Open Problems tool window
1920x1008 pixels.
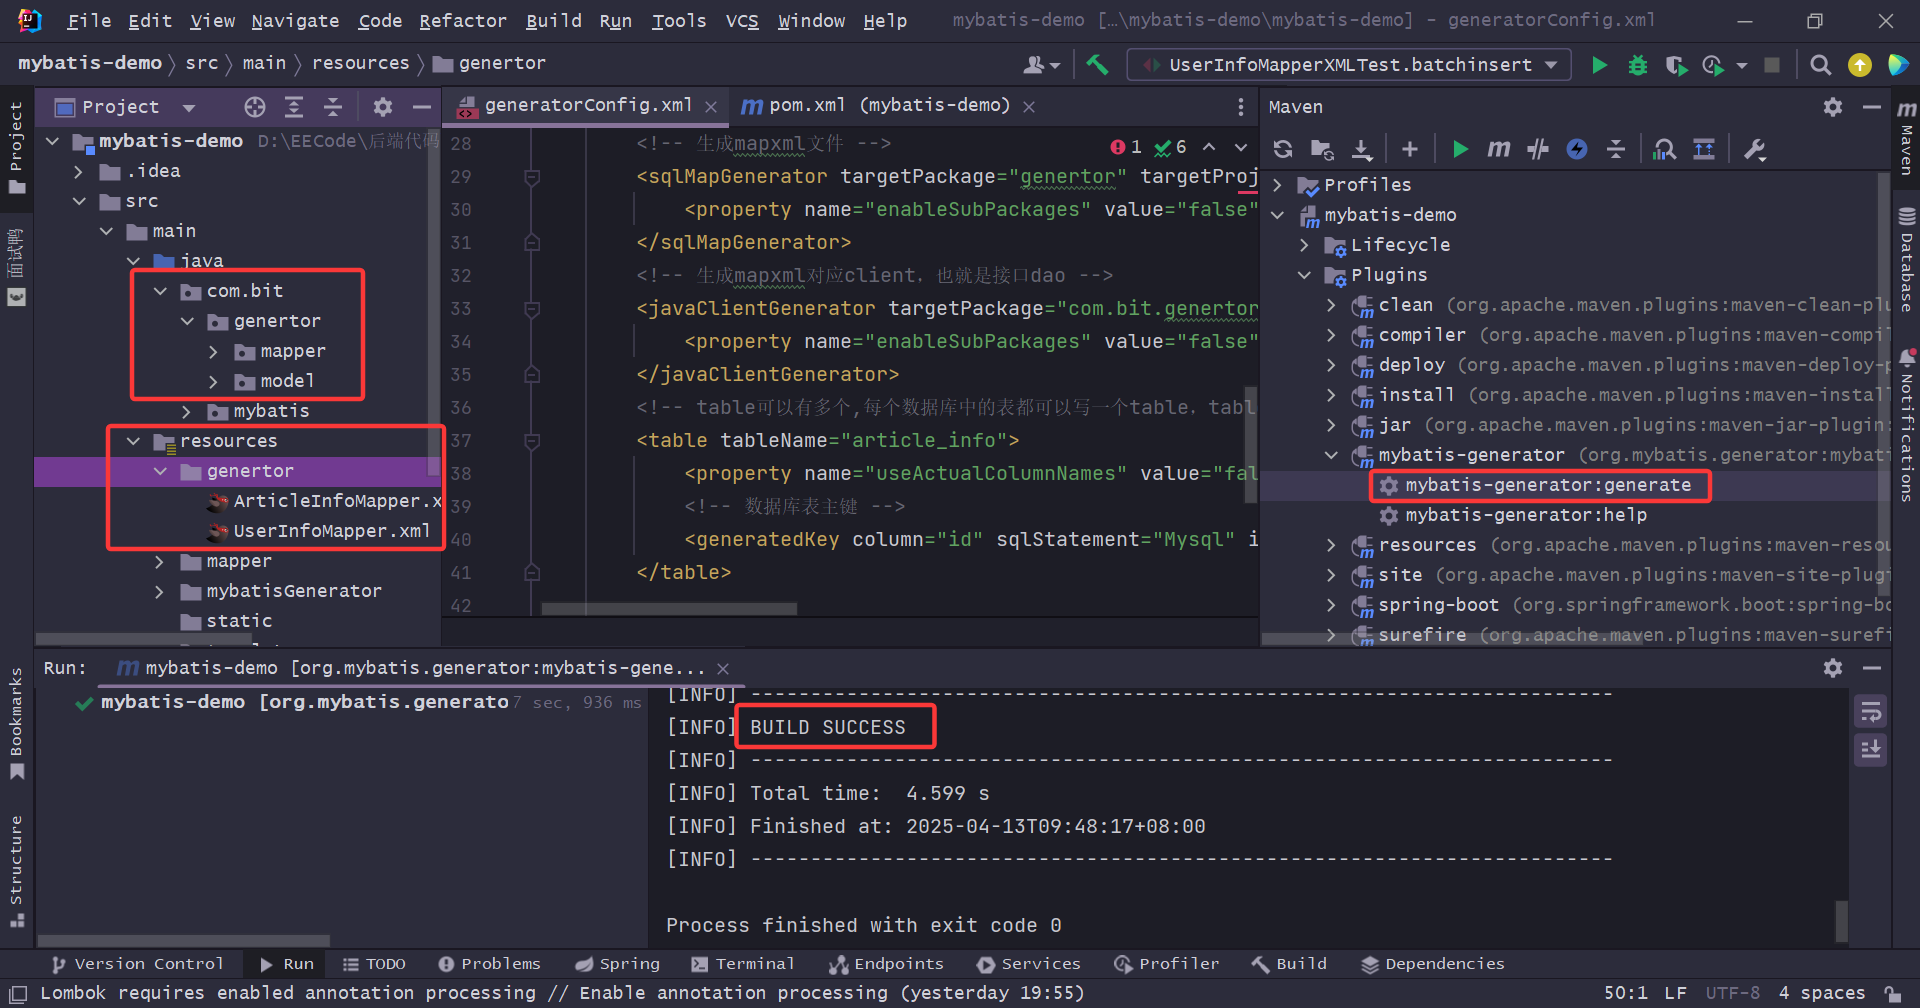[489, 964]
